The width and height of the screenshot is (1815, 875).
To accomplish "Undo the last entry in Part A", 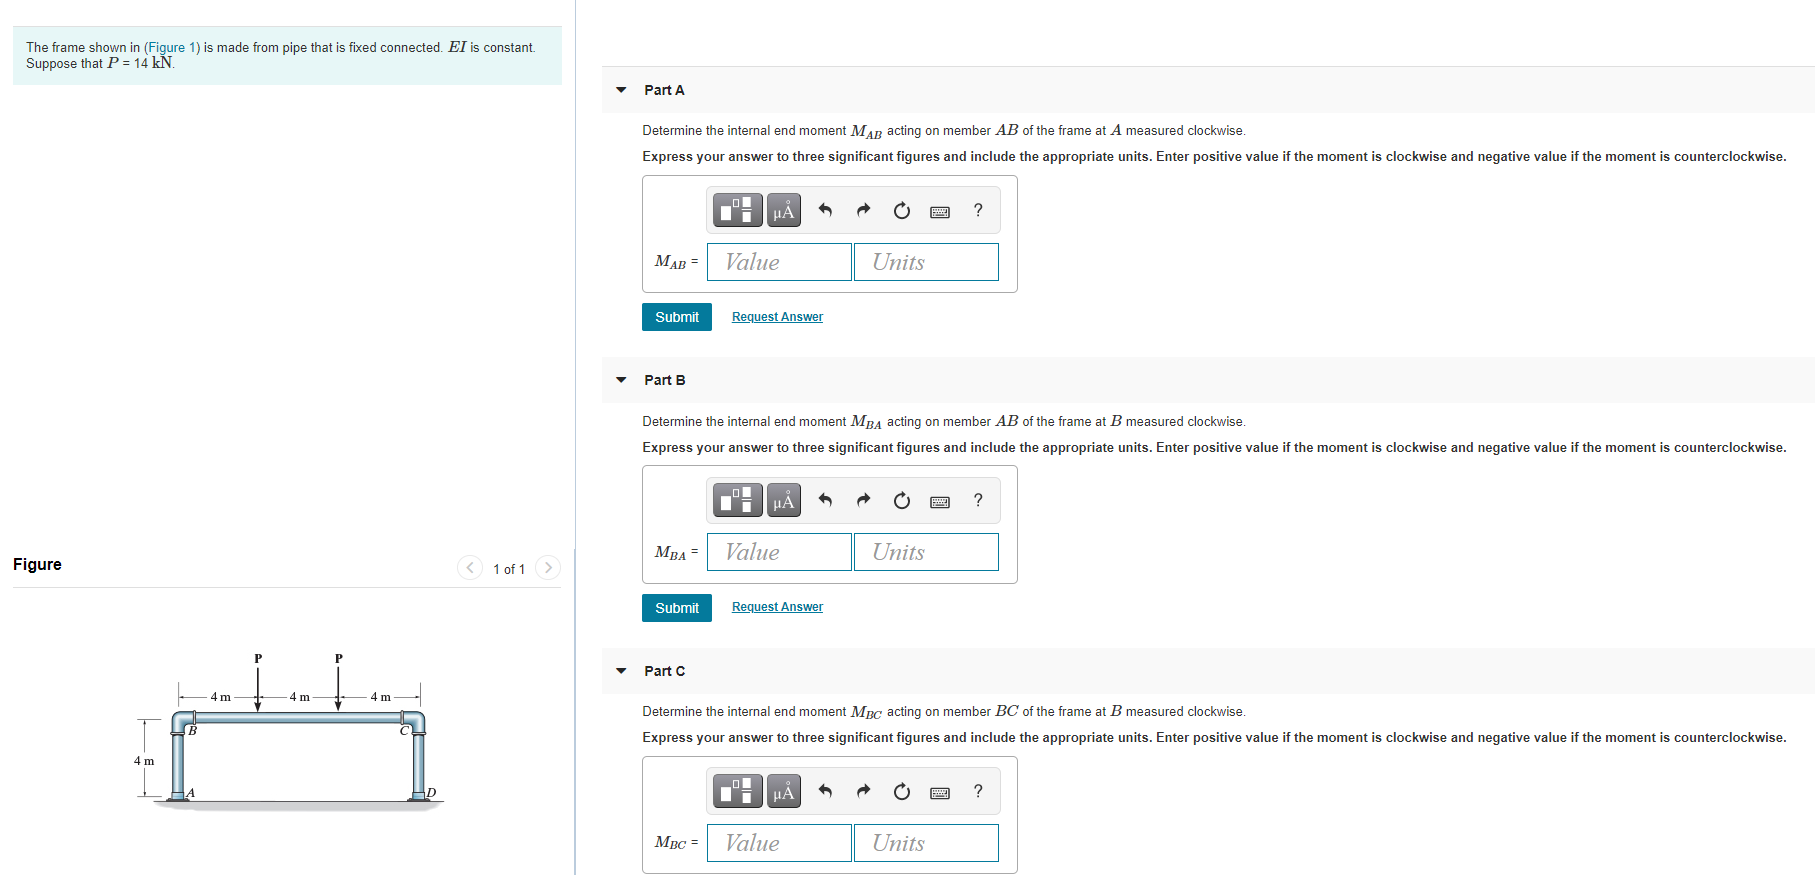I will pyautogui.click(x=825, y=210).
